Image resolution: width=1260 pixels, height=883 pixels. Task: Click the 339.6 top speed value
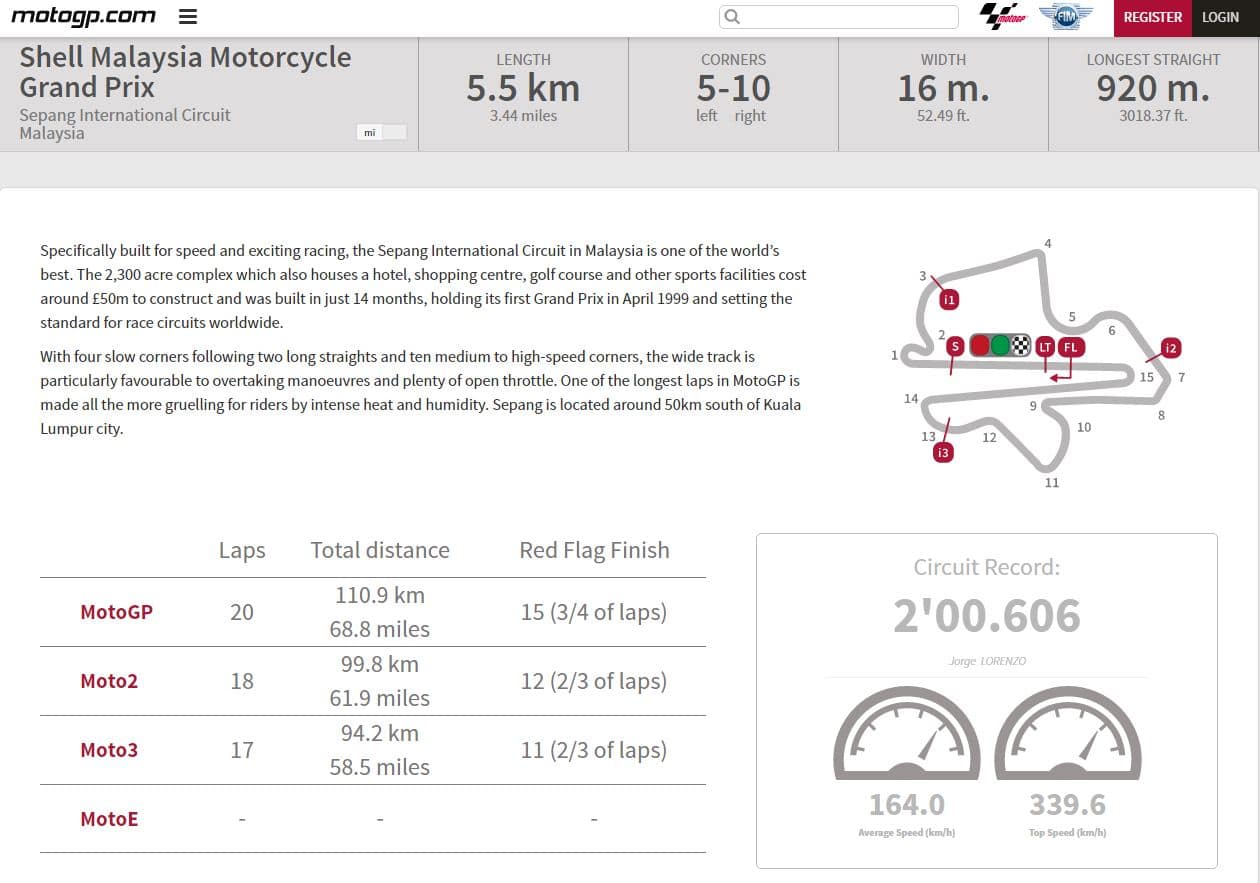pos(1067,804)
